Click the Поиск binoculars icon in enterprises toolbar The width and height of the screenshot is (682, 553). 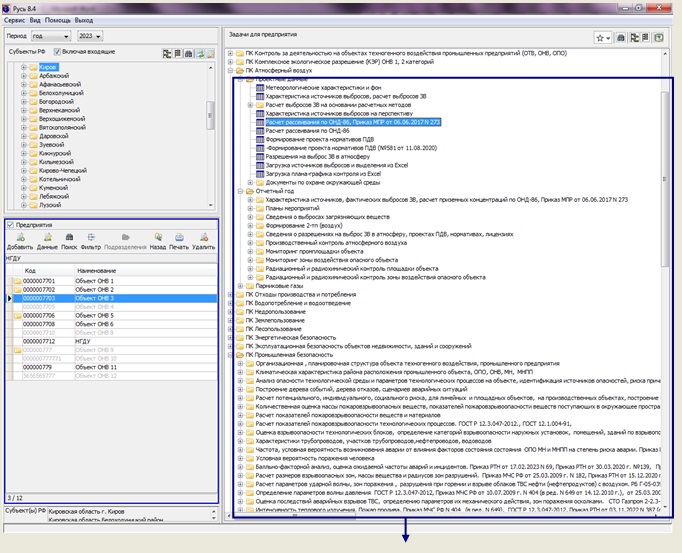point(68,236)
